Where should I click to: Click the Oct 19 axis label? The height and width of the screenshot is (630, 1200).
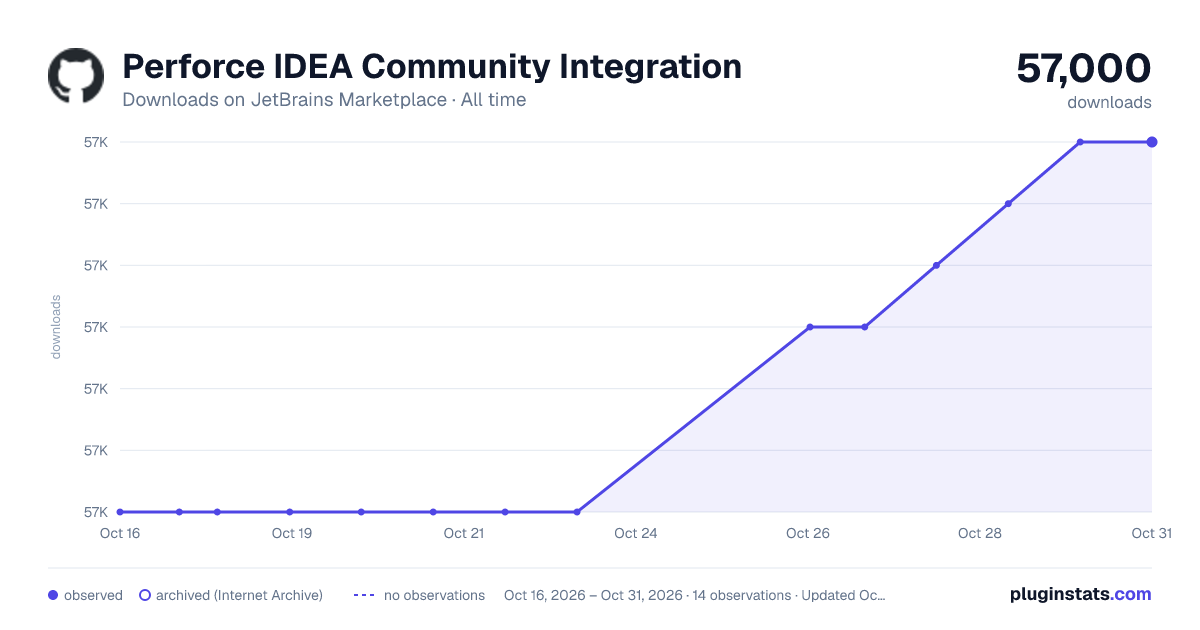pyautogui.click(x=292, y=533)
